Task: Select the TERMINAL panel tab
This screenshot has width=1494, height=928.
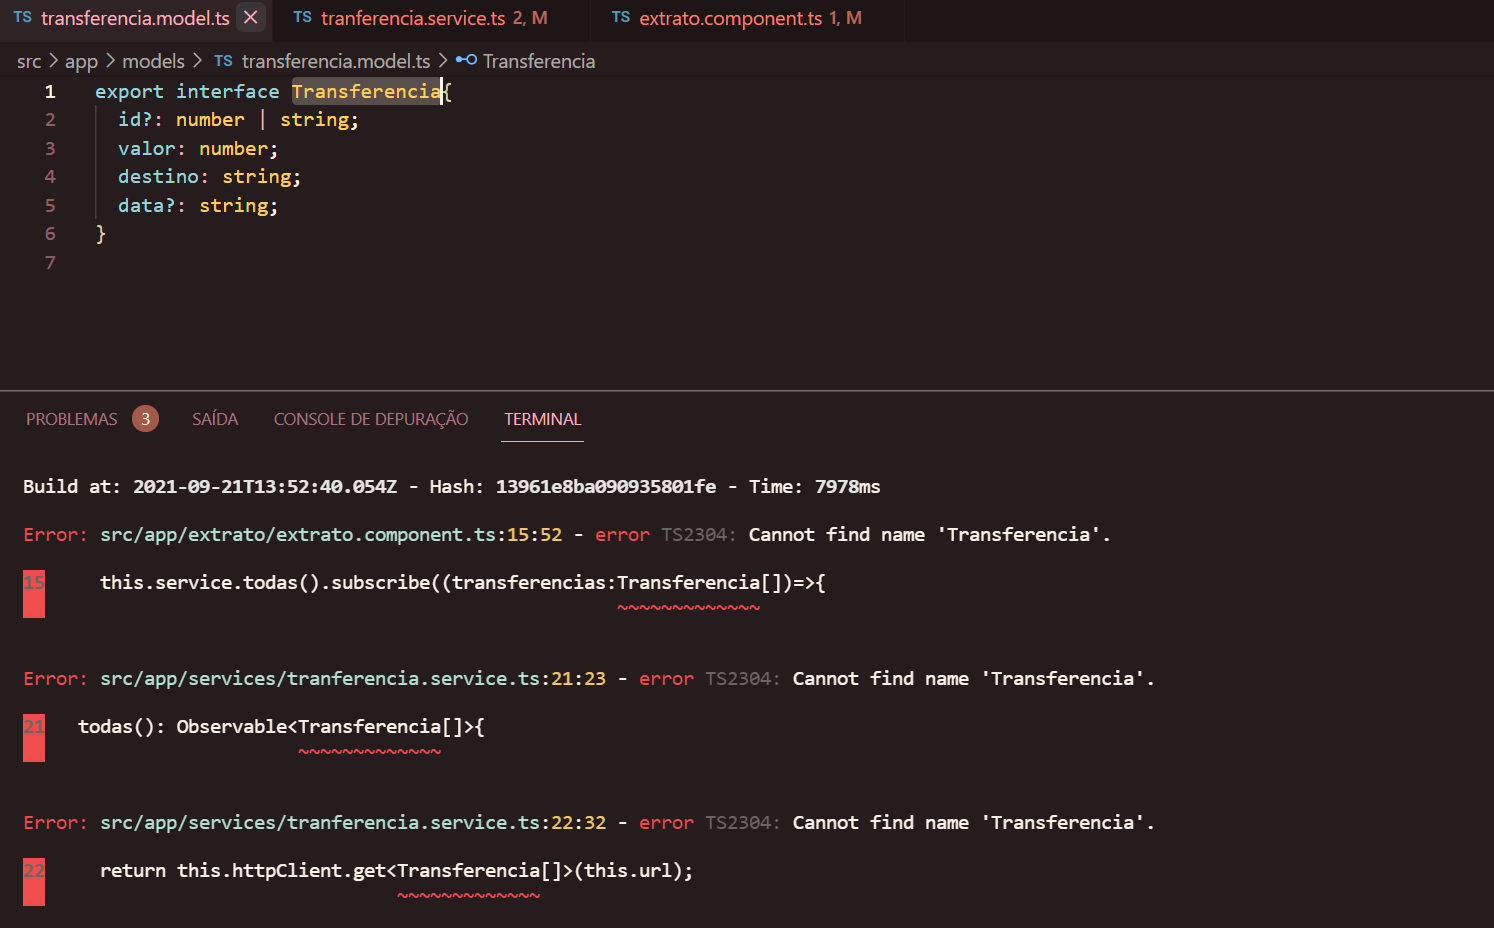Action: coord(543,419)
